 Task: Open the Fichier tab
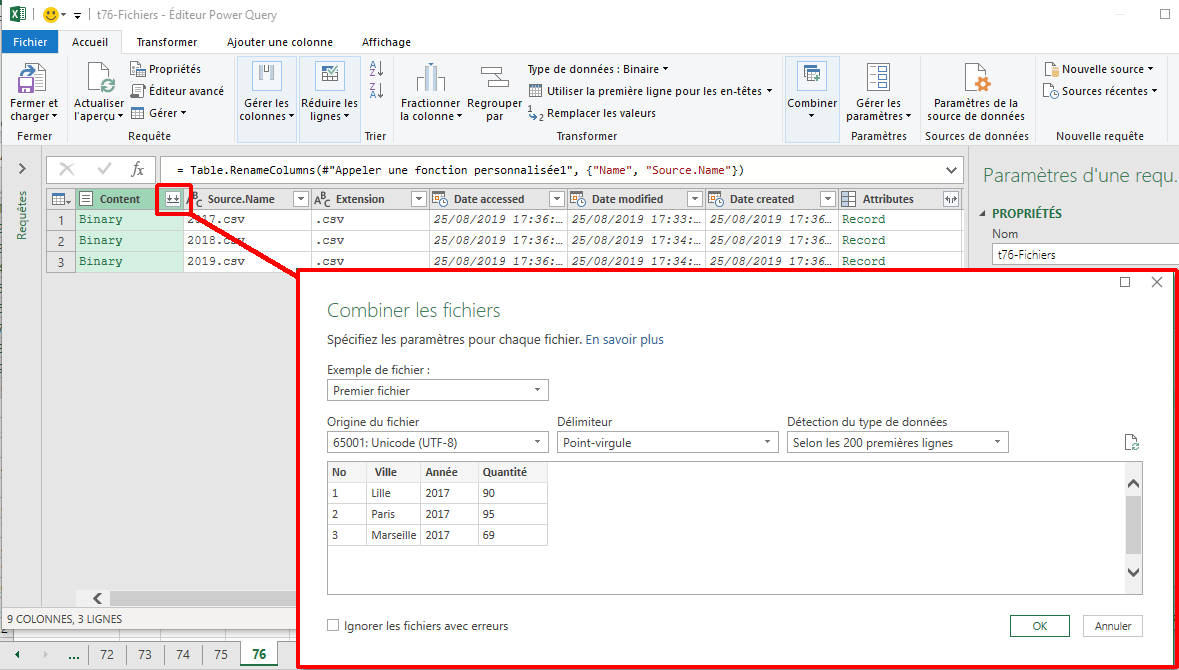[30, 42]
